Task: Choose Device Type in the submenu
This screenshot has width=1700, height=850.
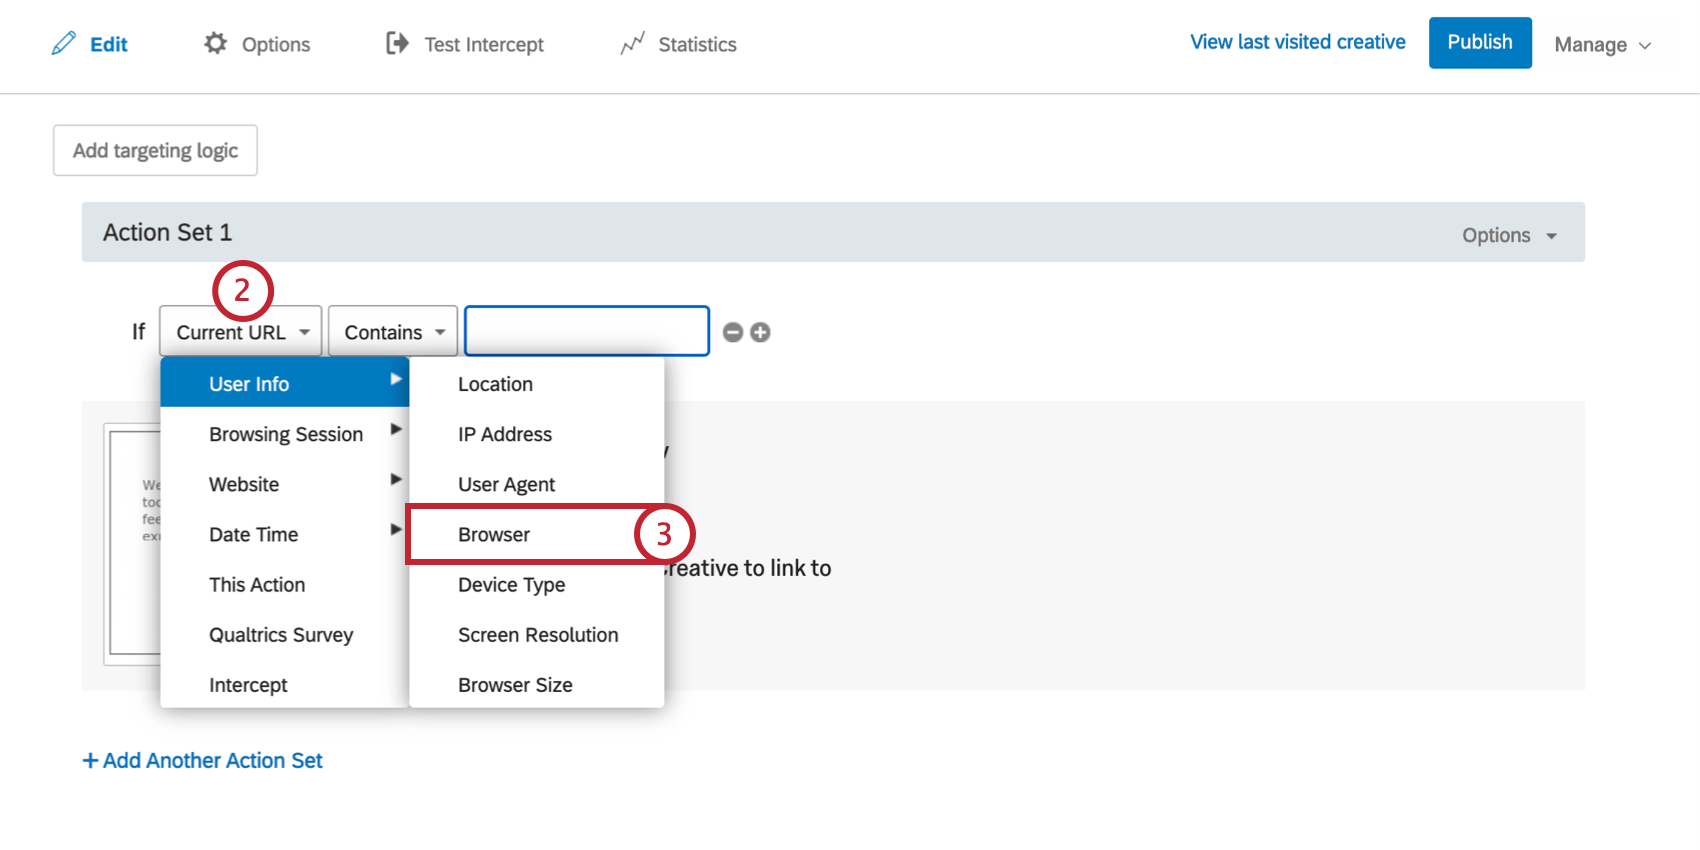Action: pos(511,585)
